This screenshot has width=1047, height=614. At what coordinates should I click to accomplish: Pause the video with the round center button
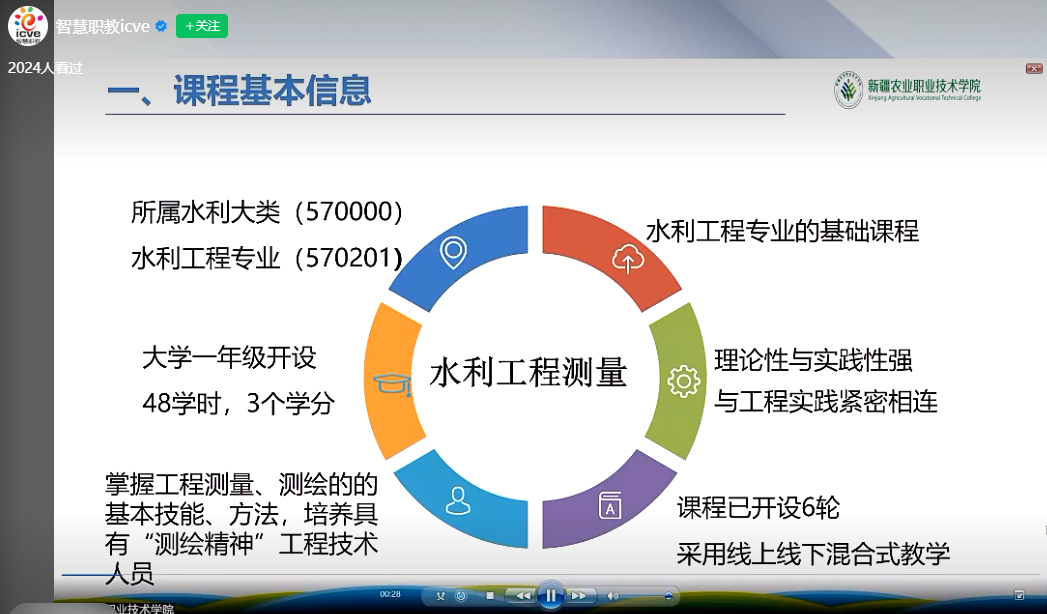[550, 595]
